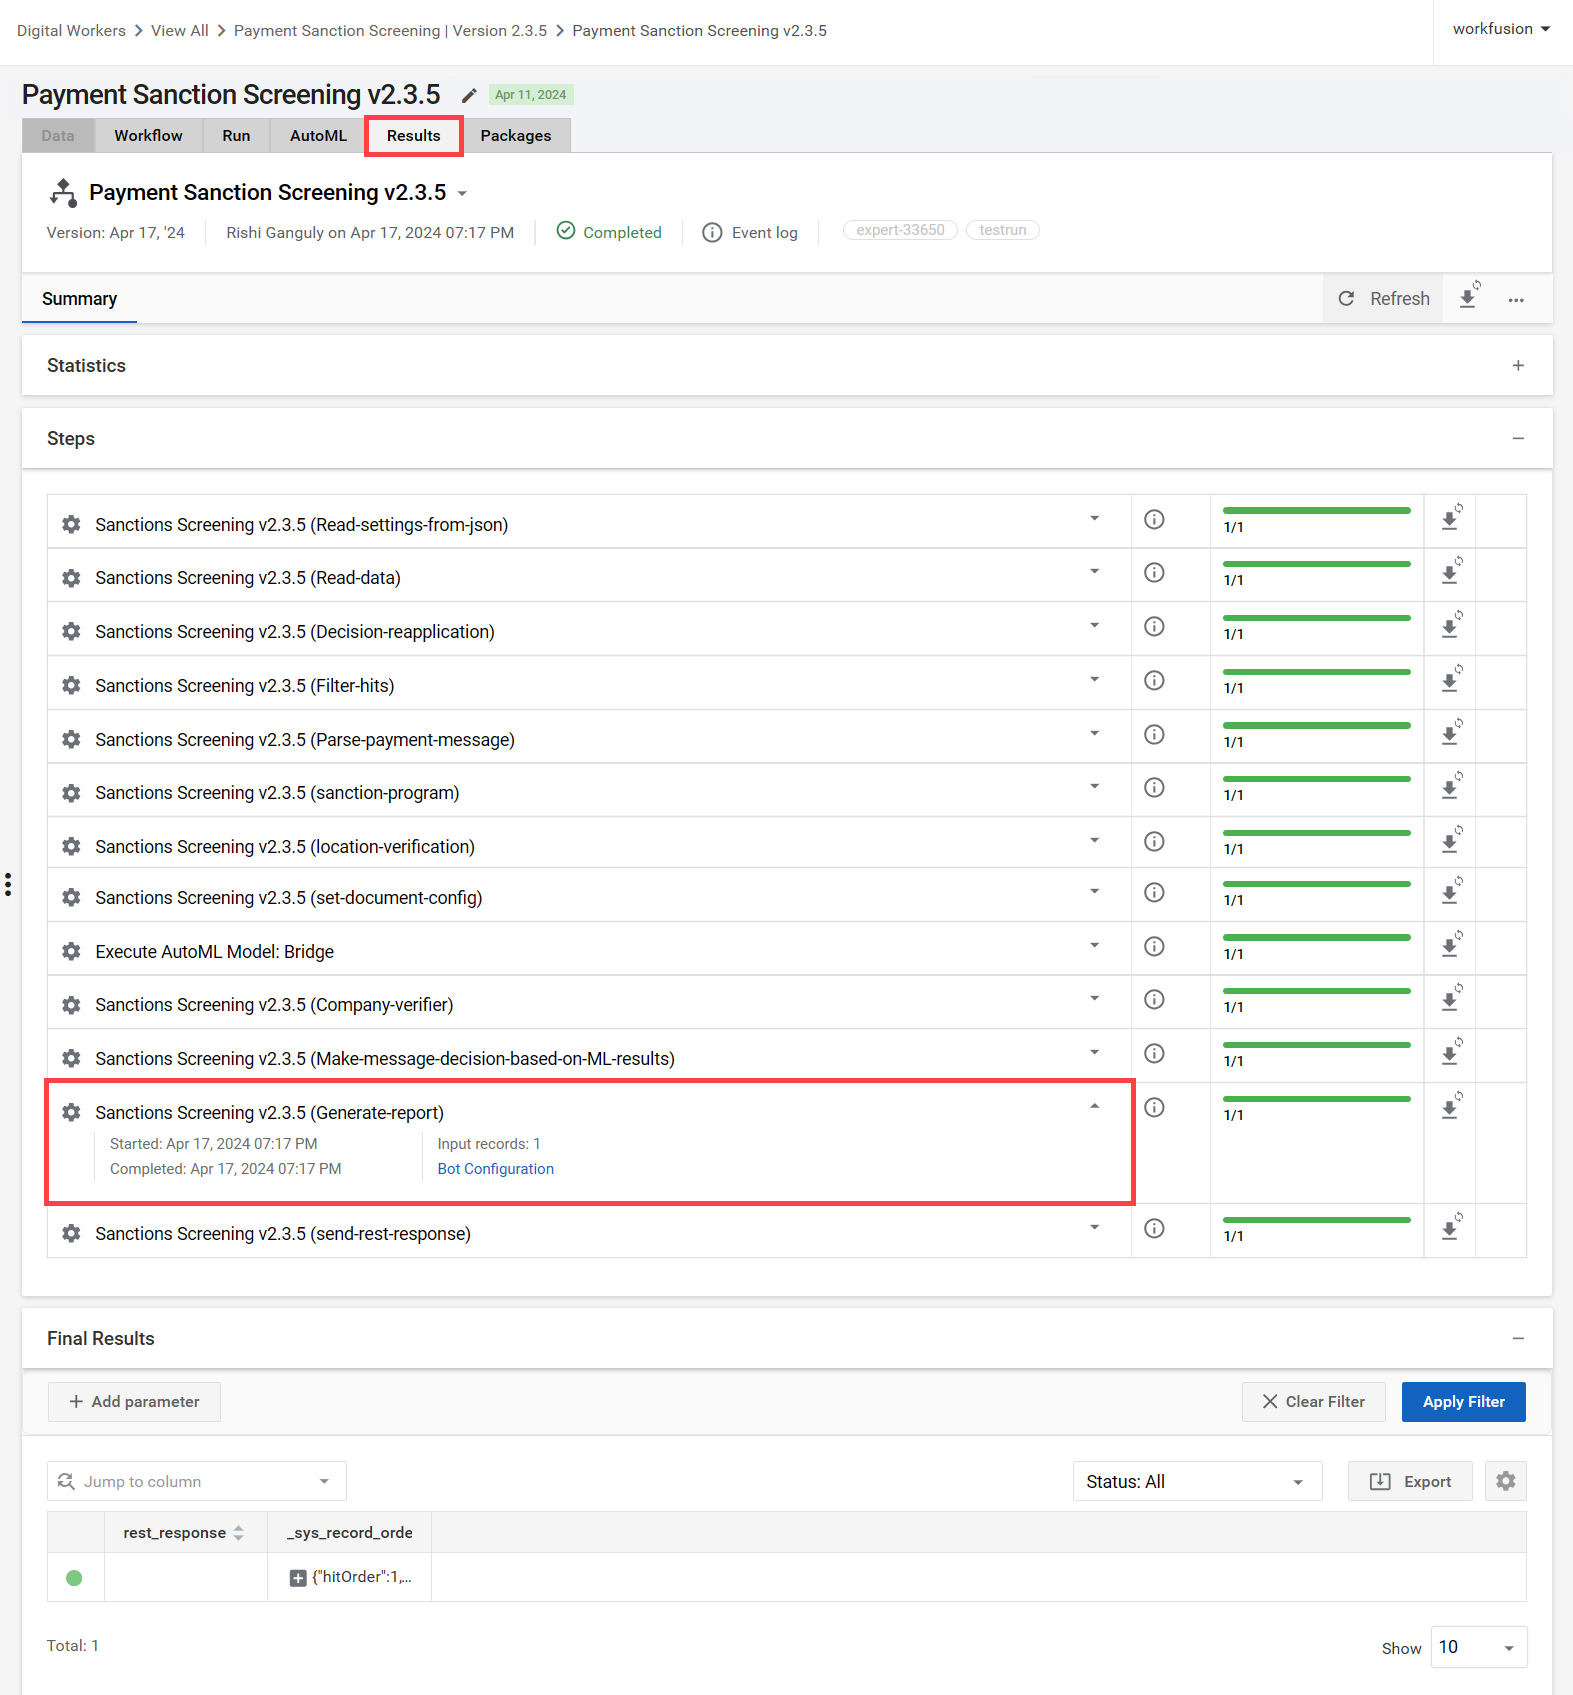Click the Export button
This screenshot has width=1573, height=1695.
click(1410, 1481)
